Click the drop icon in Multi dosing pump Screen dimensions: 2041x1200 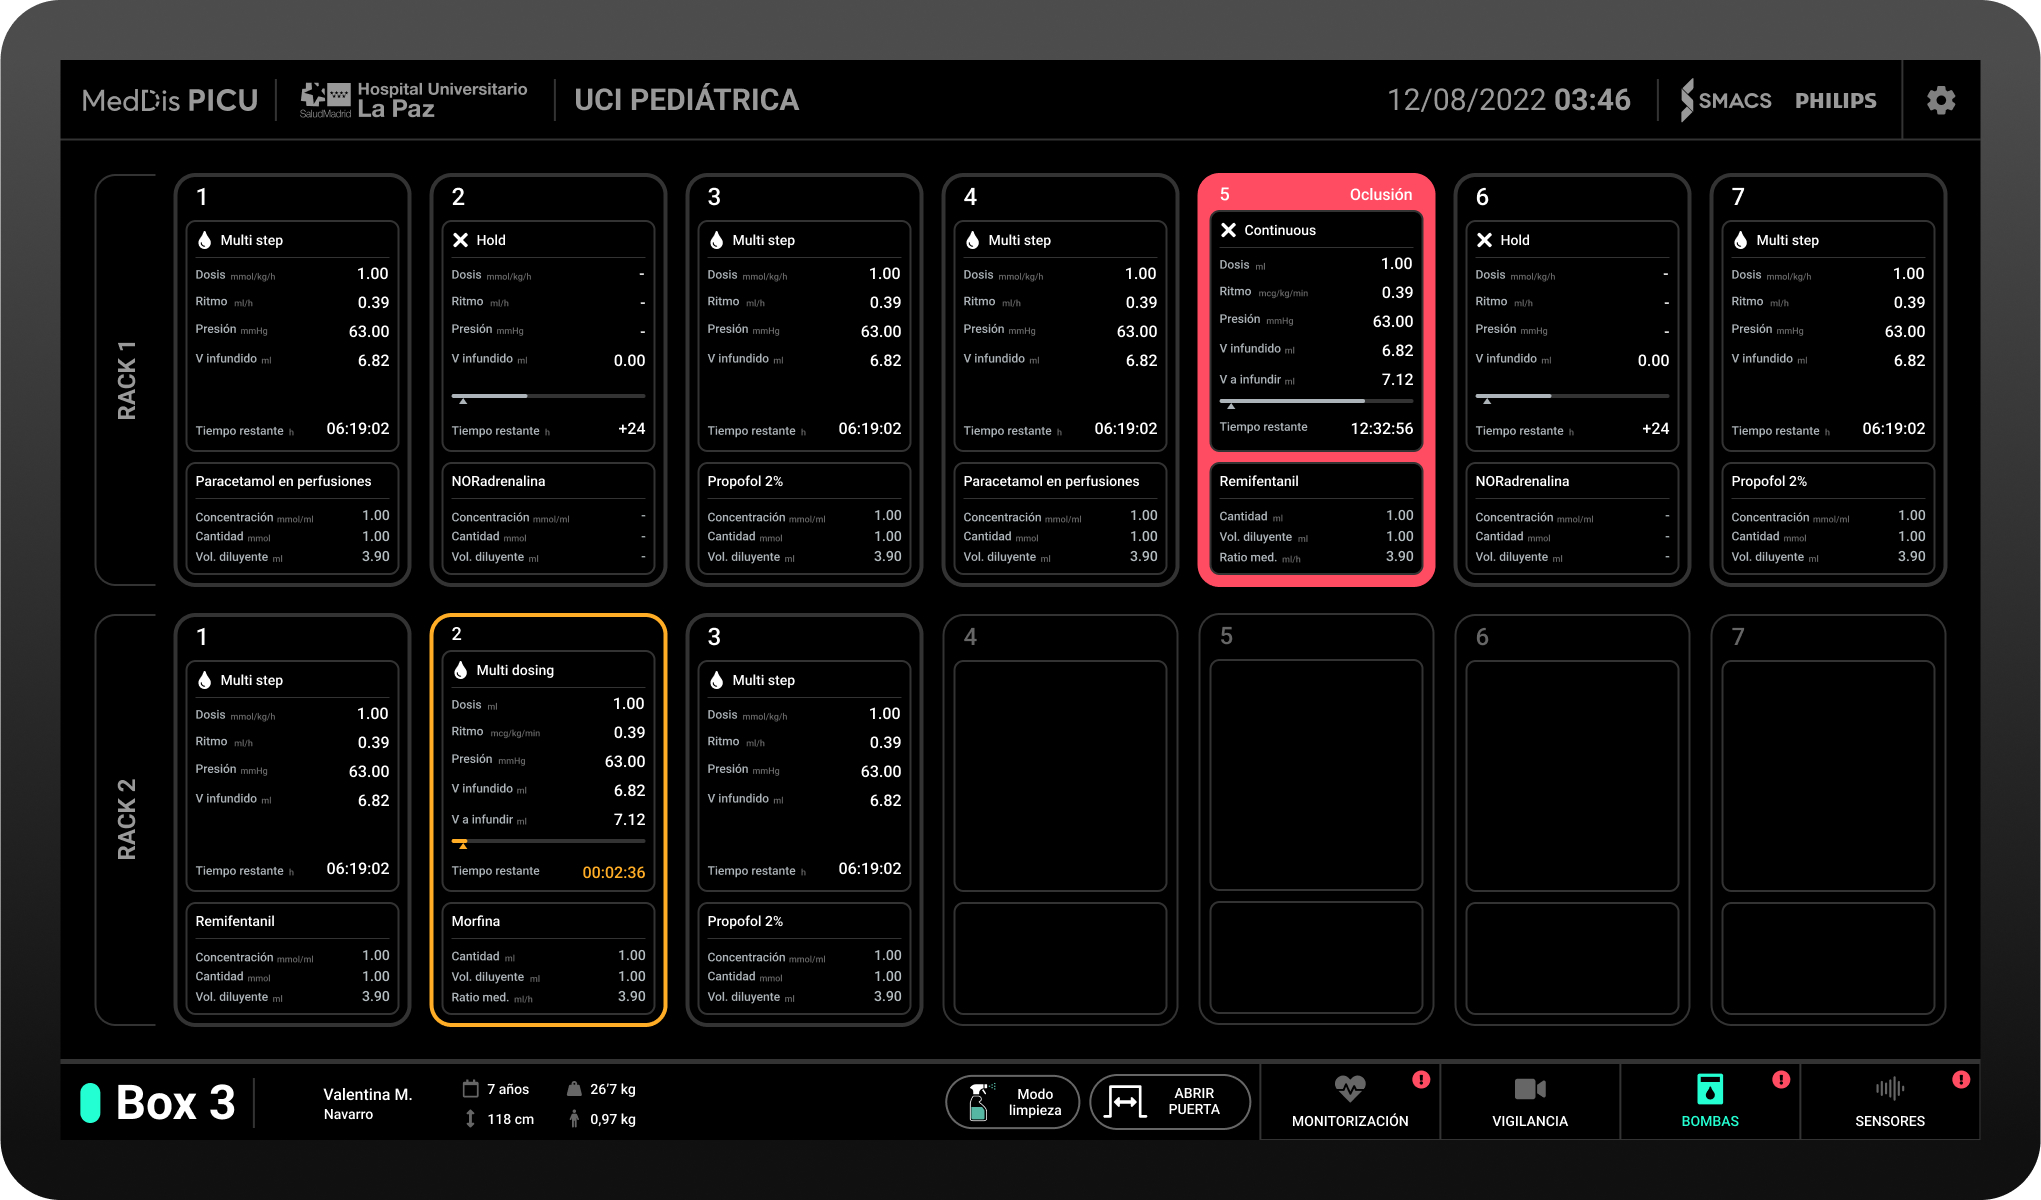pos(461,670)
